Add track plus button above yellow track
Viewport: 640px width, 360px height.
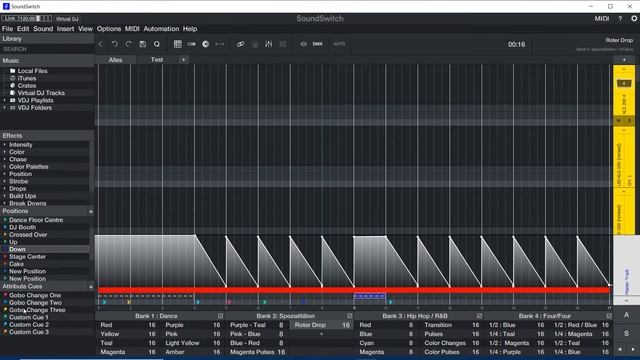pos(624,60)
